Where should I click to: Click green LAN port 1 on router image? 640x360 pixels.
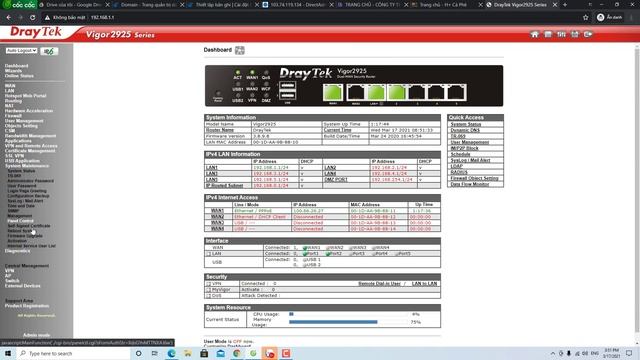click(376, 92)
